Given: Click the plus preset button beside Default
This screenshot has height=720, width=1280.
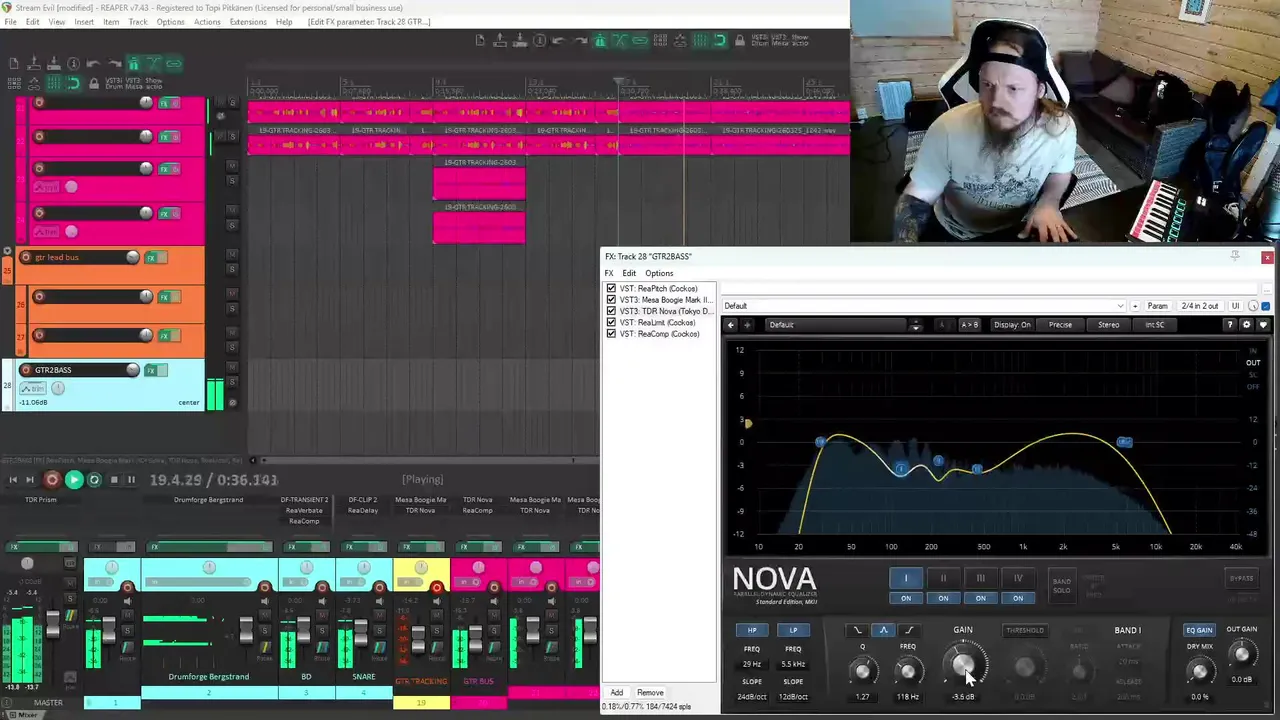Looking at the screenshot, I should (1135, 306).
